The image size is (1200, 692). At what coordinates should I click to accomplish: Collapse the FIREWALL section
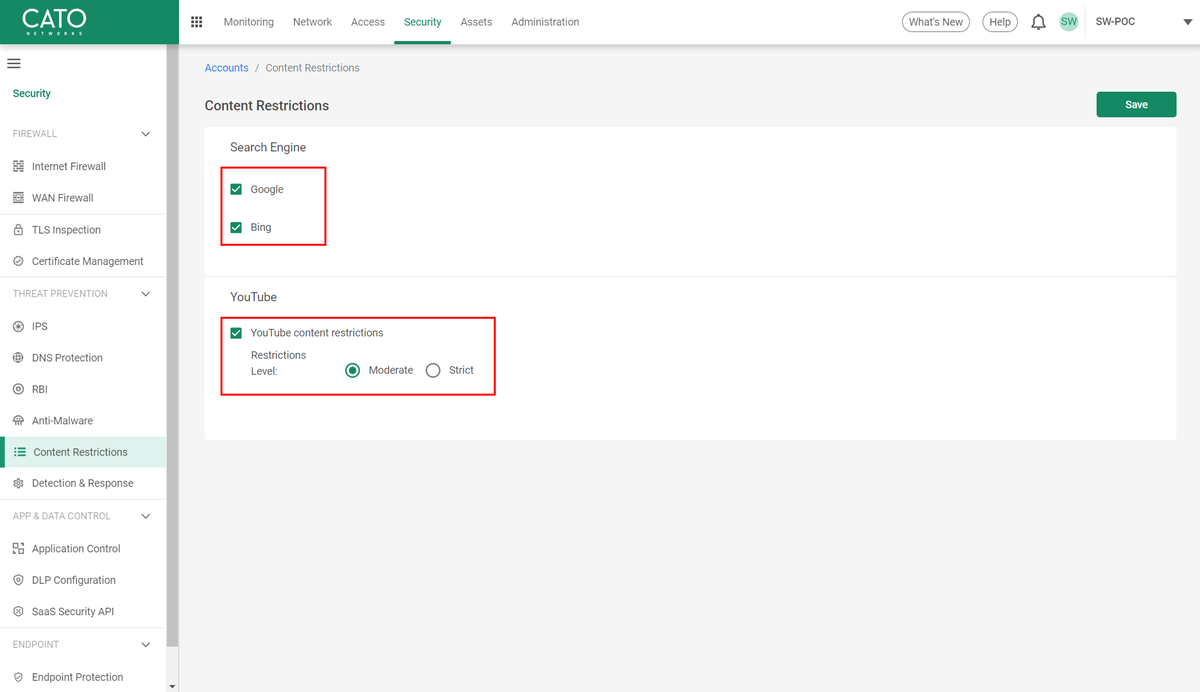[146, 134]
